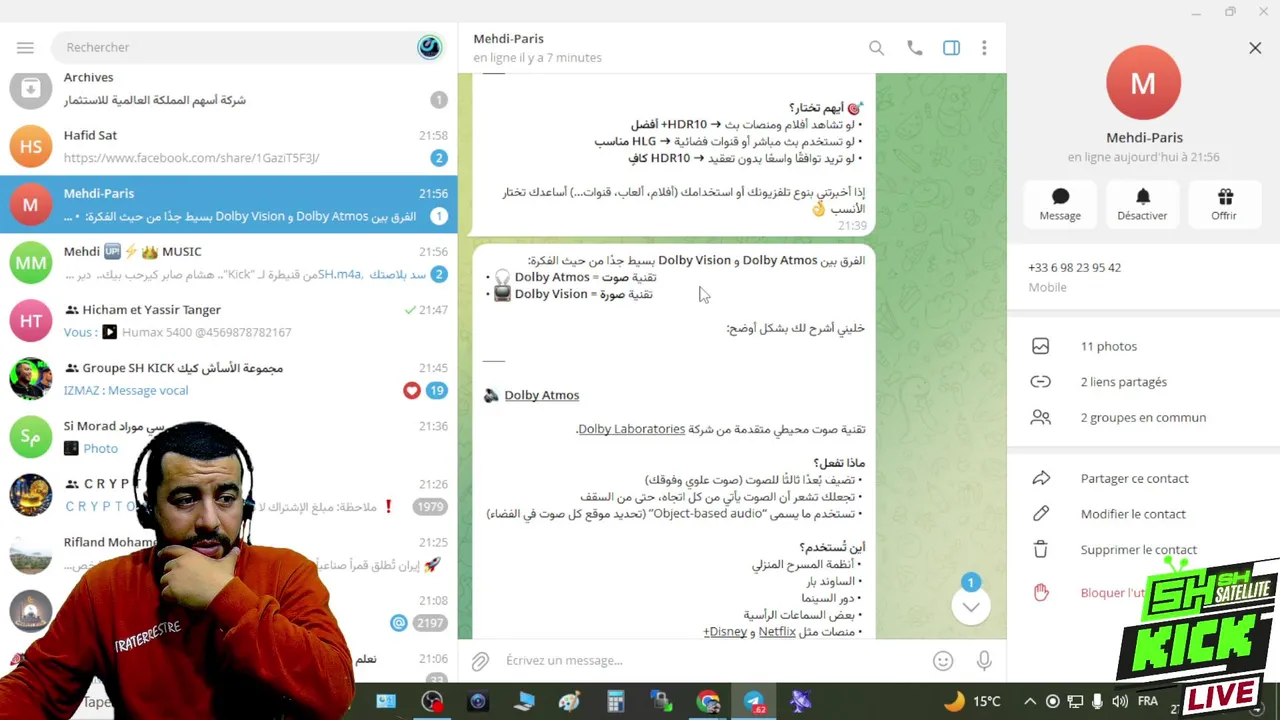
Task: Open the Dolby Atmos underlined link
Action: pyautogui.click(x=542, y=395)
